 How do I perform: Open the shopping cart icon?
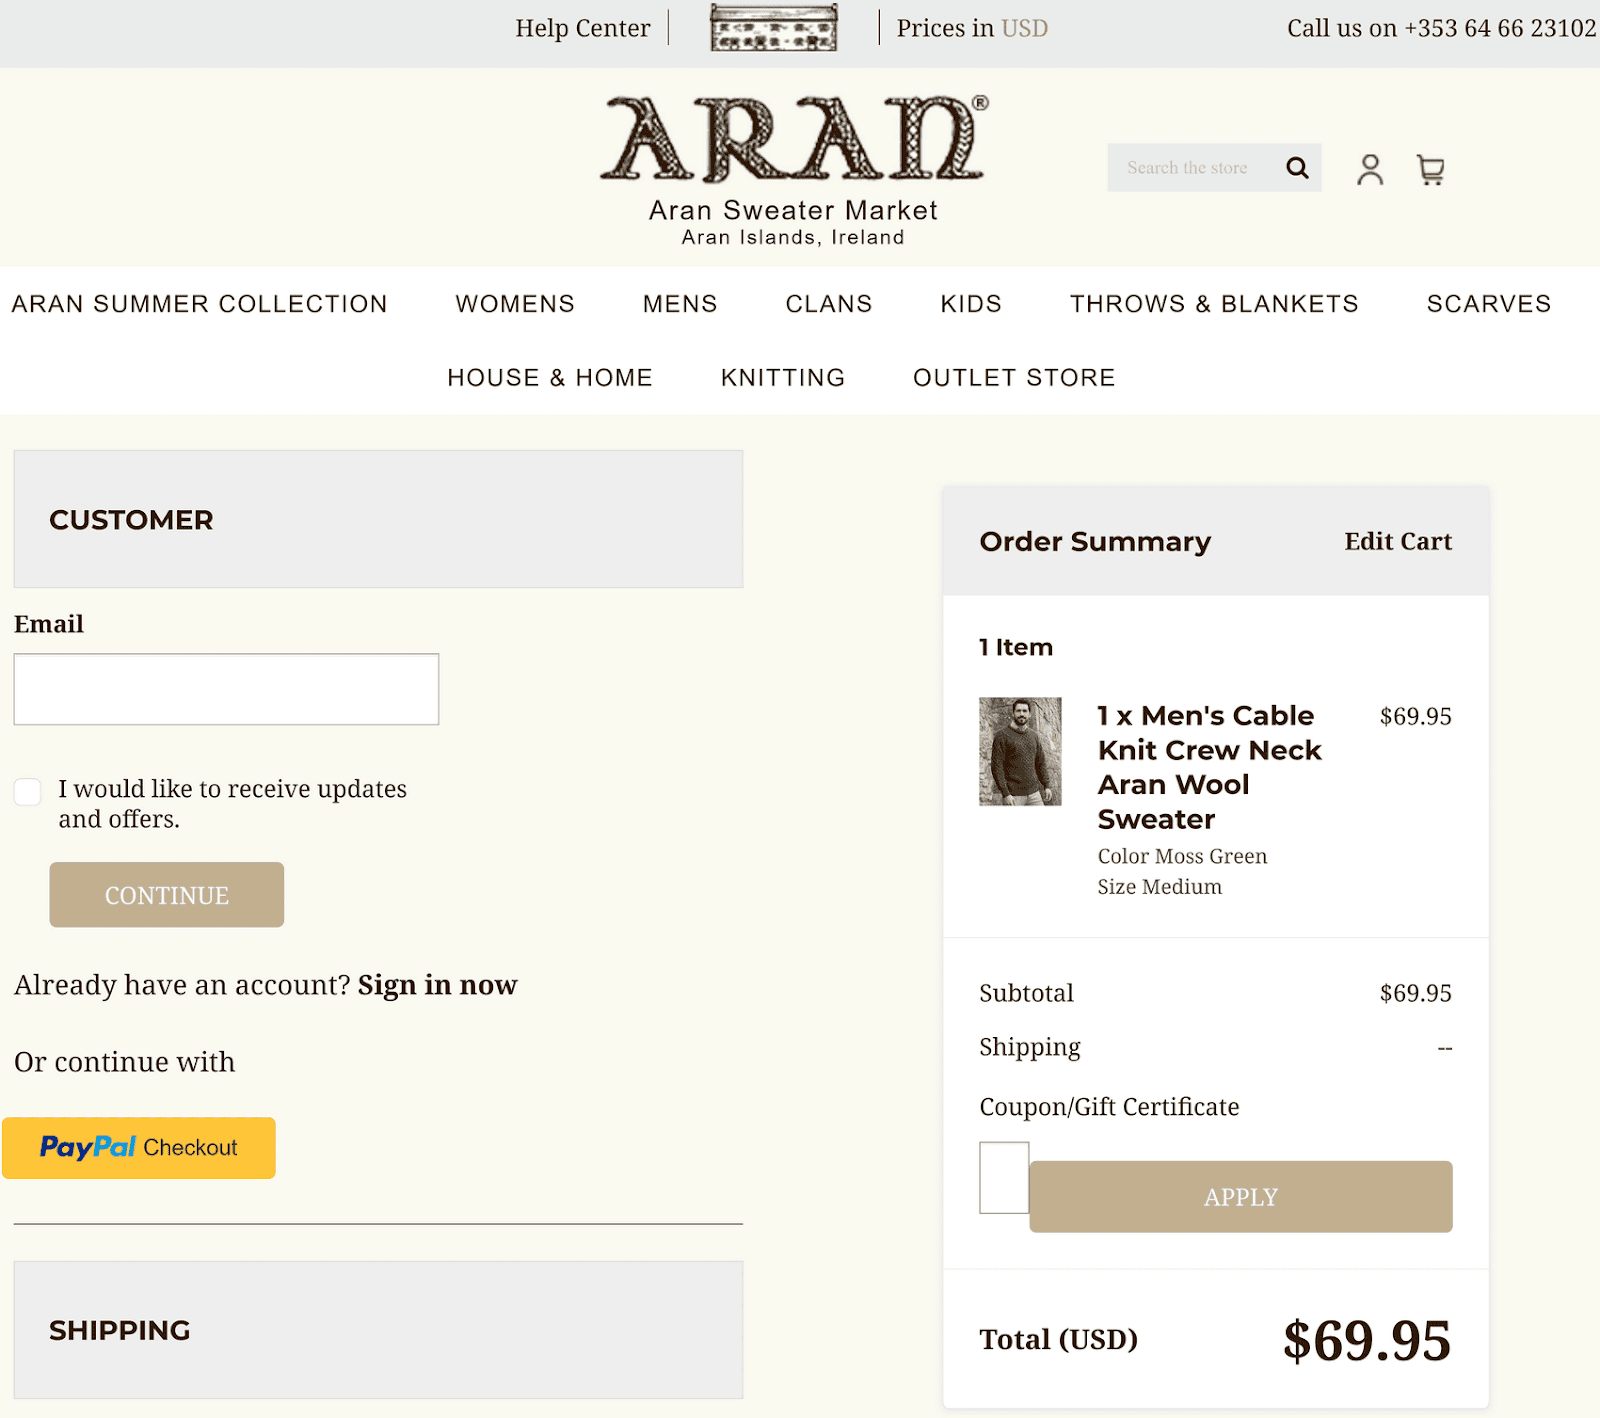1431,170
